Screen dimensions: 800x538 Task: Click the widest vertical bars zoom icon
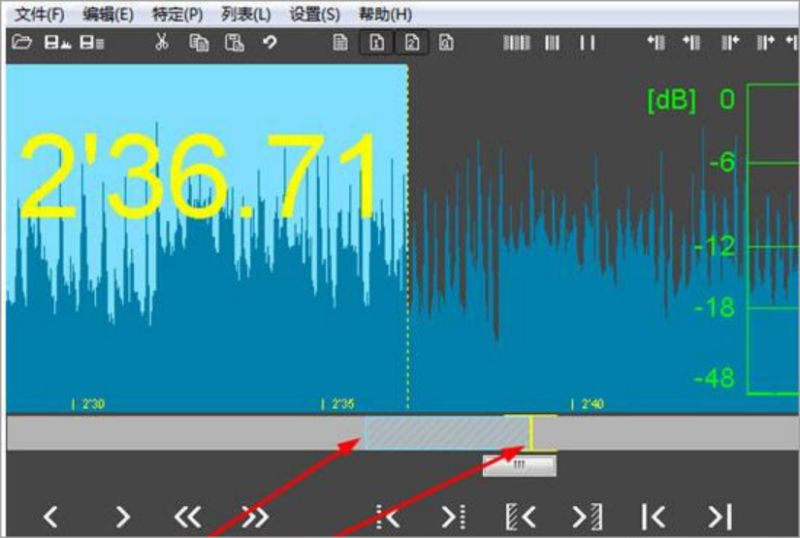coord(517,43)
